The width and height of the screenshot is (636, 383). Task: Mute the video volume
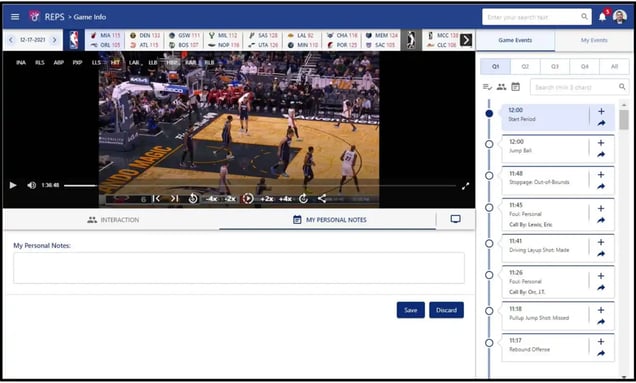click(31, 185)
